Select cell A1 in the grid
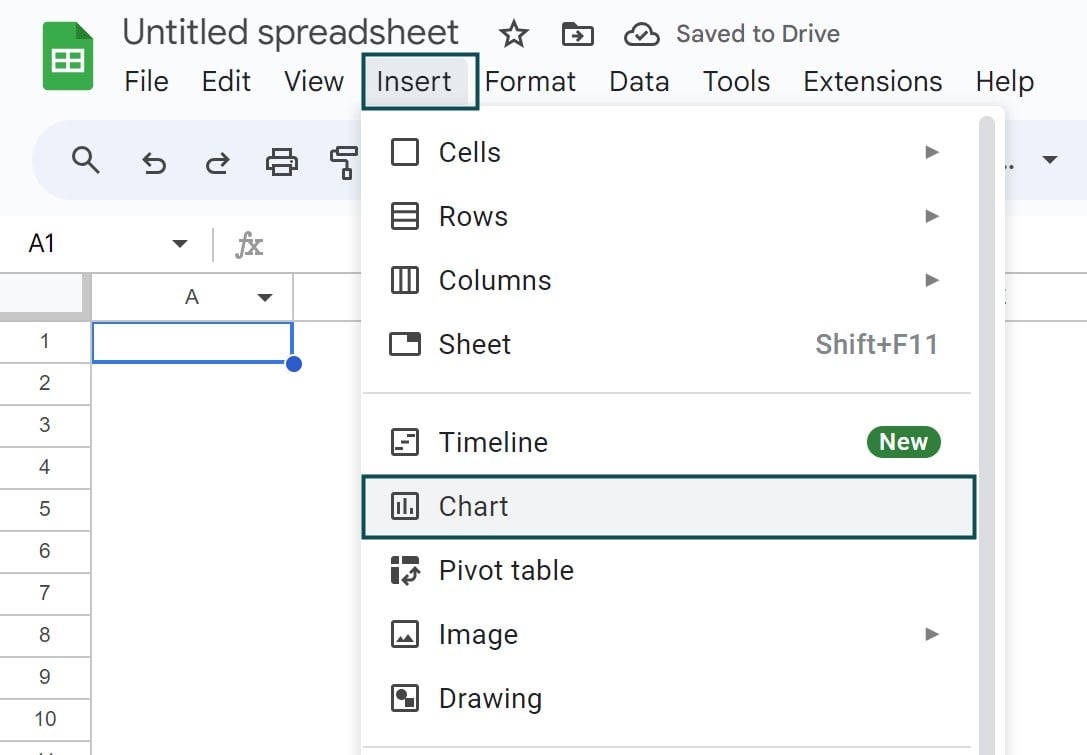The image size is (1087, 755). (x=192, y=340)
